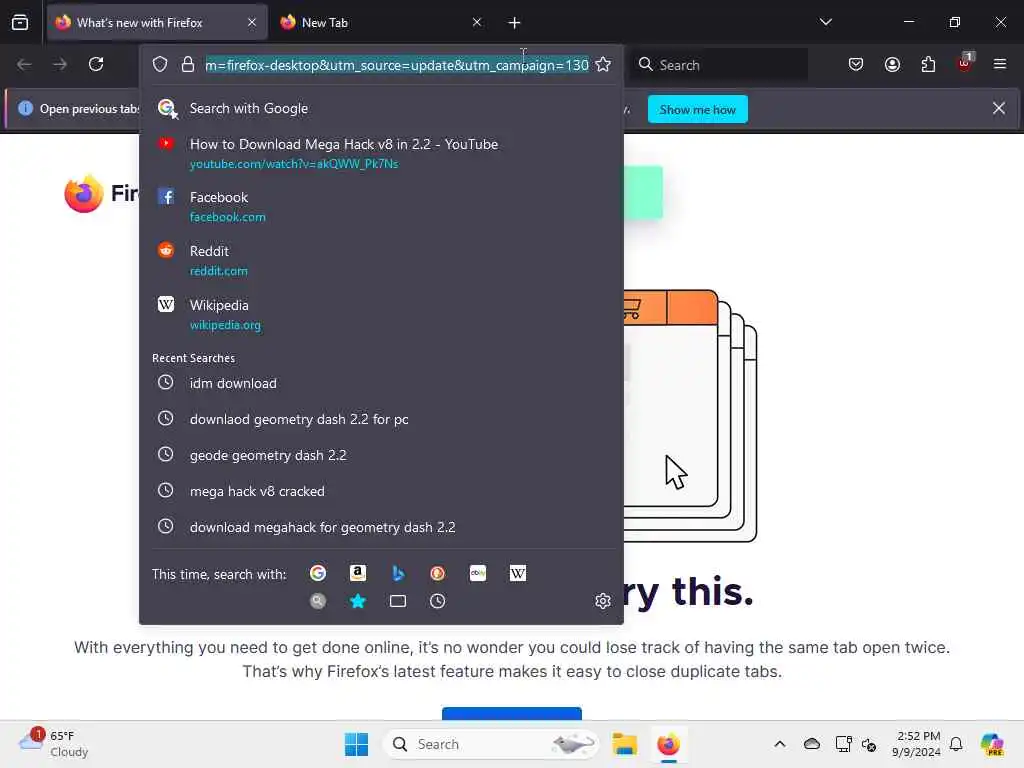This screenshot has width=1024, height=768.
Task: Go forward to next page
Action: pyautogui.click(x=60, y=64)
